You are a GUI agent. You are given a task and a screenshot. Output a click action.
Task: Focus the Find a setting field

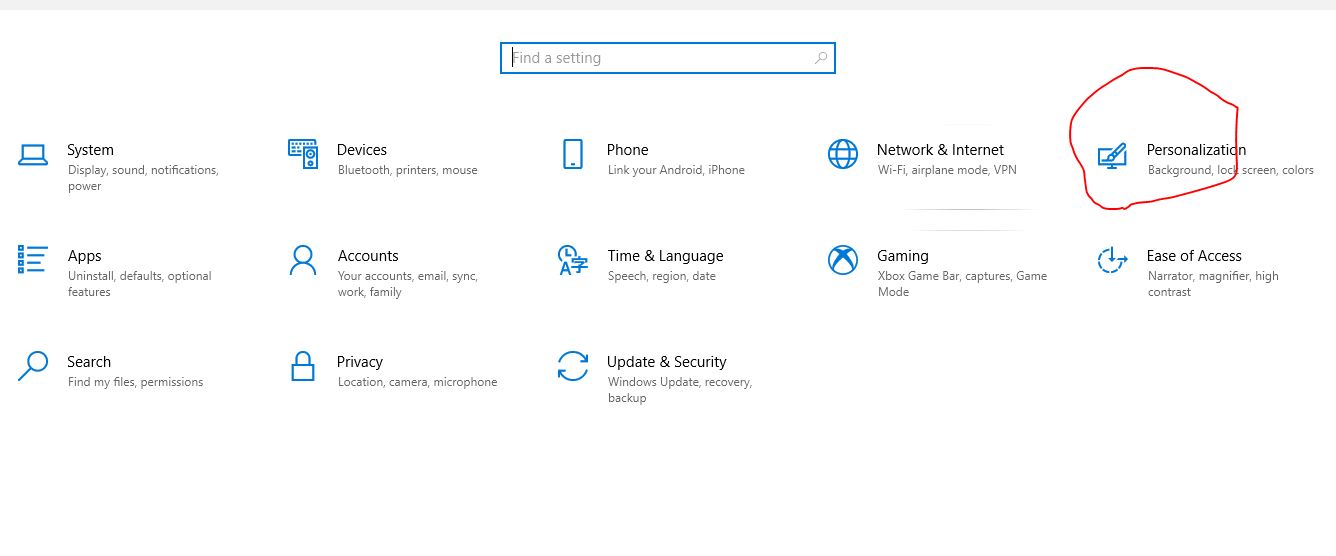668,58
